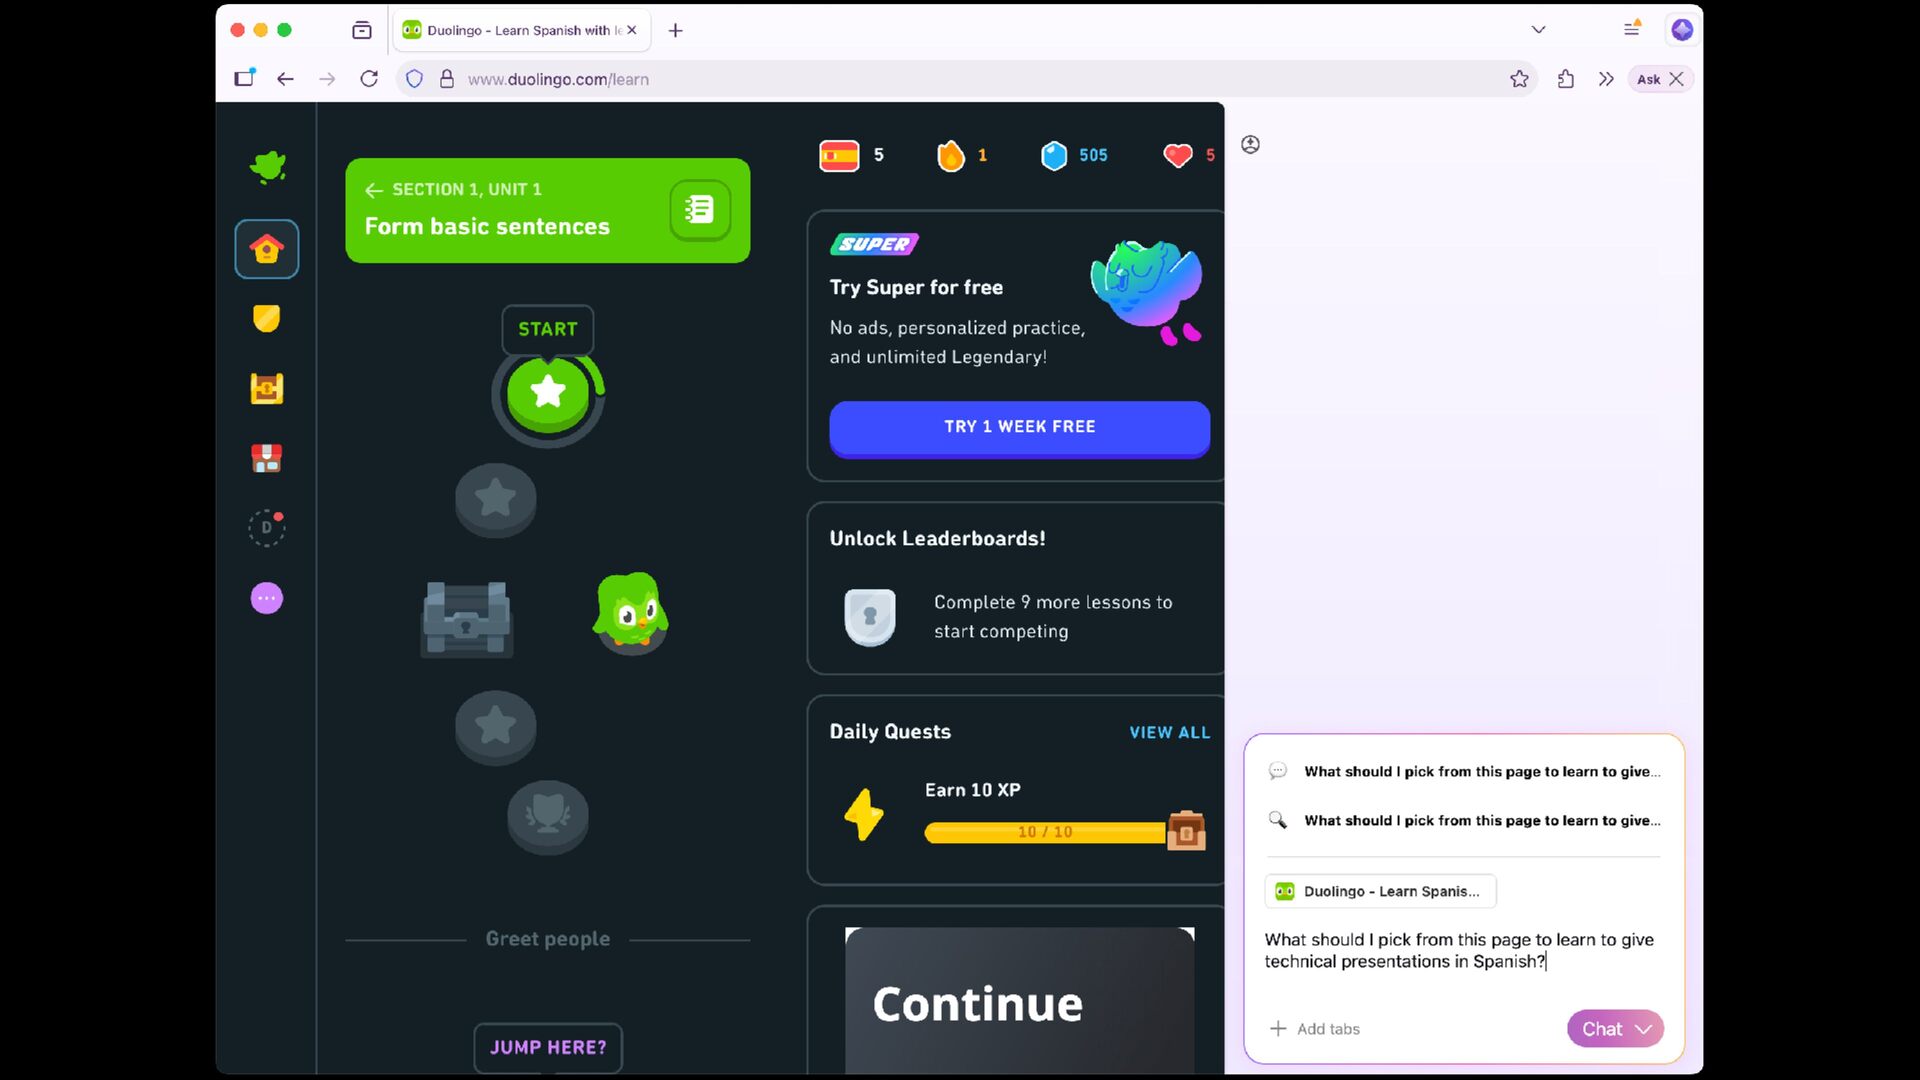1920x1080 pixels.
Task: Check the streak flame icon
Action: pyautogui.click(x=950, y=156)
